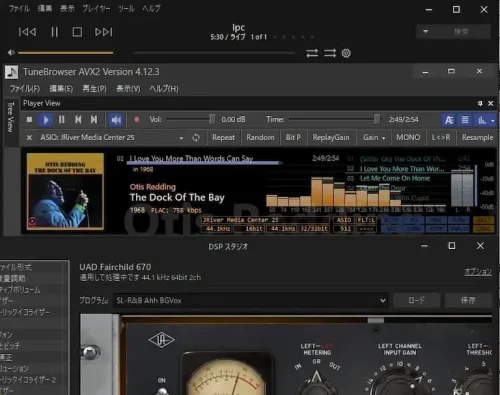500x395 pixels.
Task: Pin the Player View panel
Action: (480, 104)
